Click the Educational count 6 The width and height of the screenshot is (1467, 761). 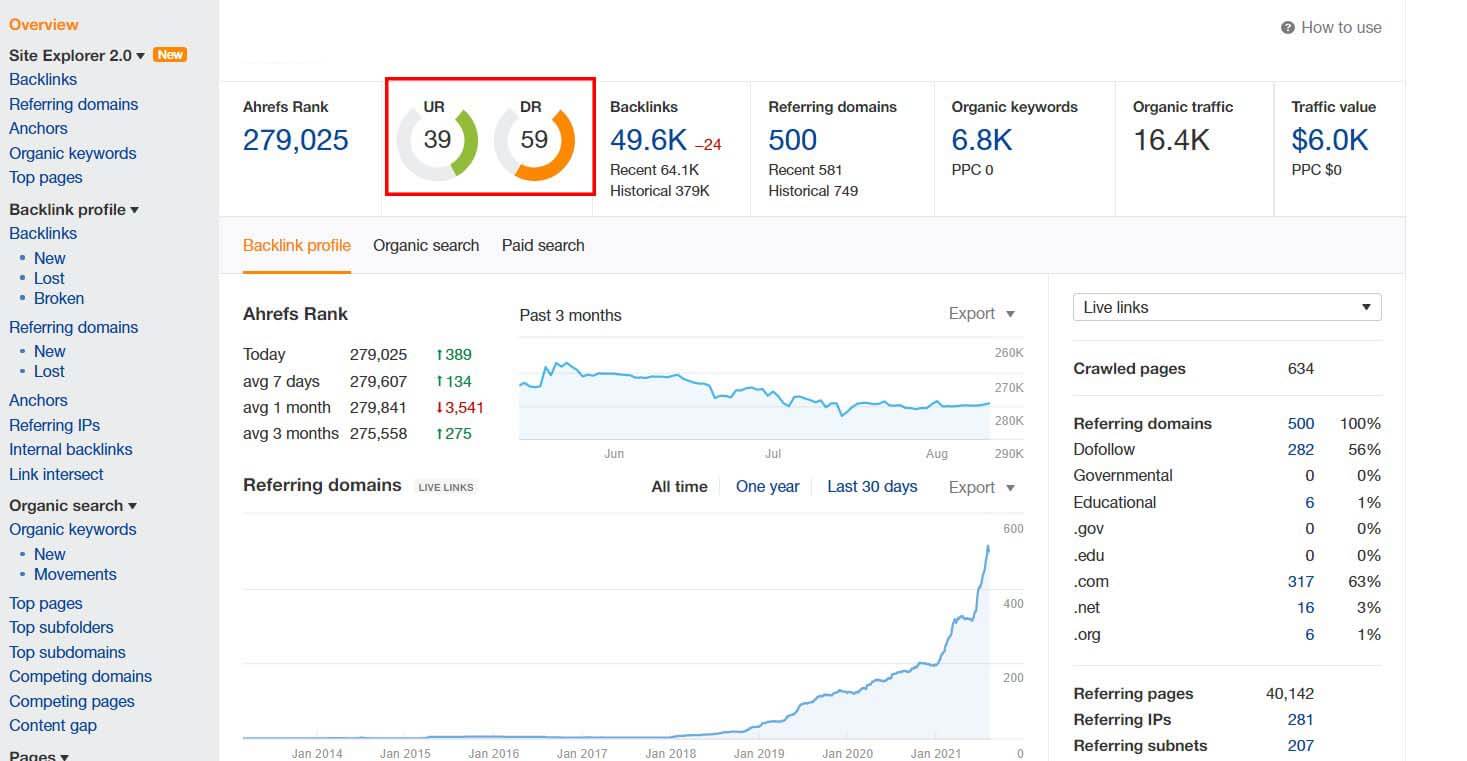click(x=1310, y=503)
